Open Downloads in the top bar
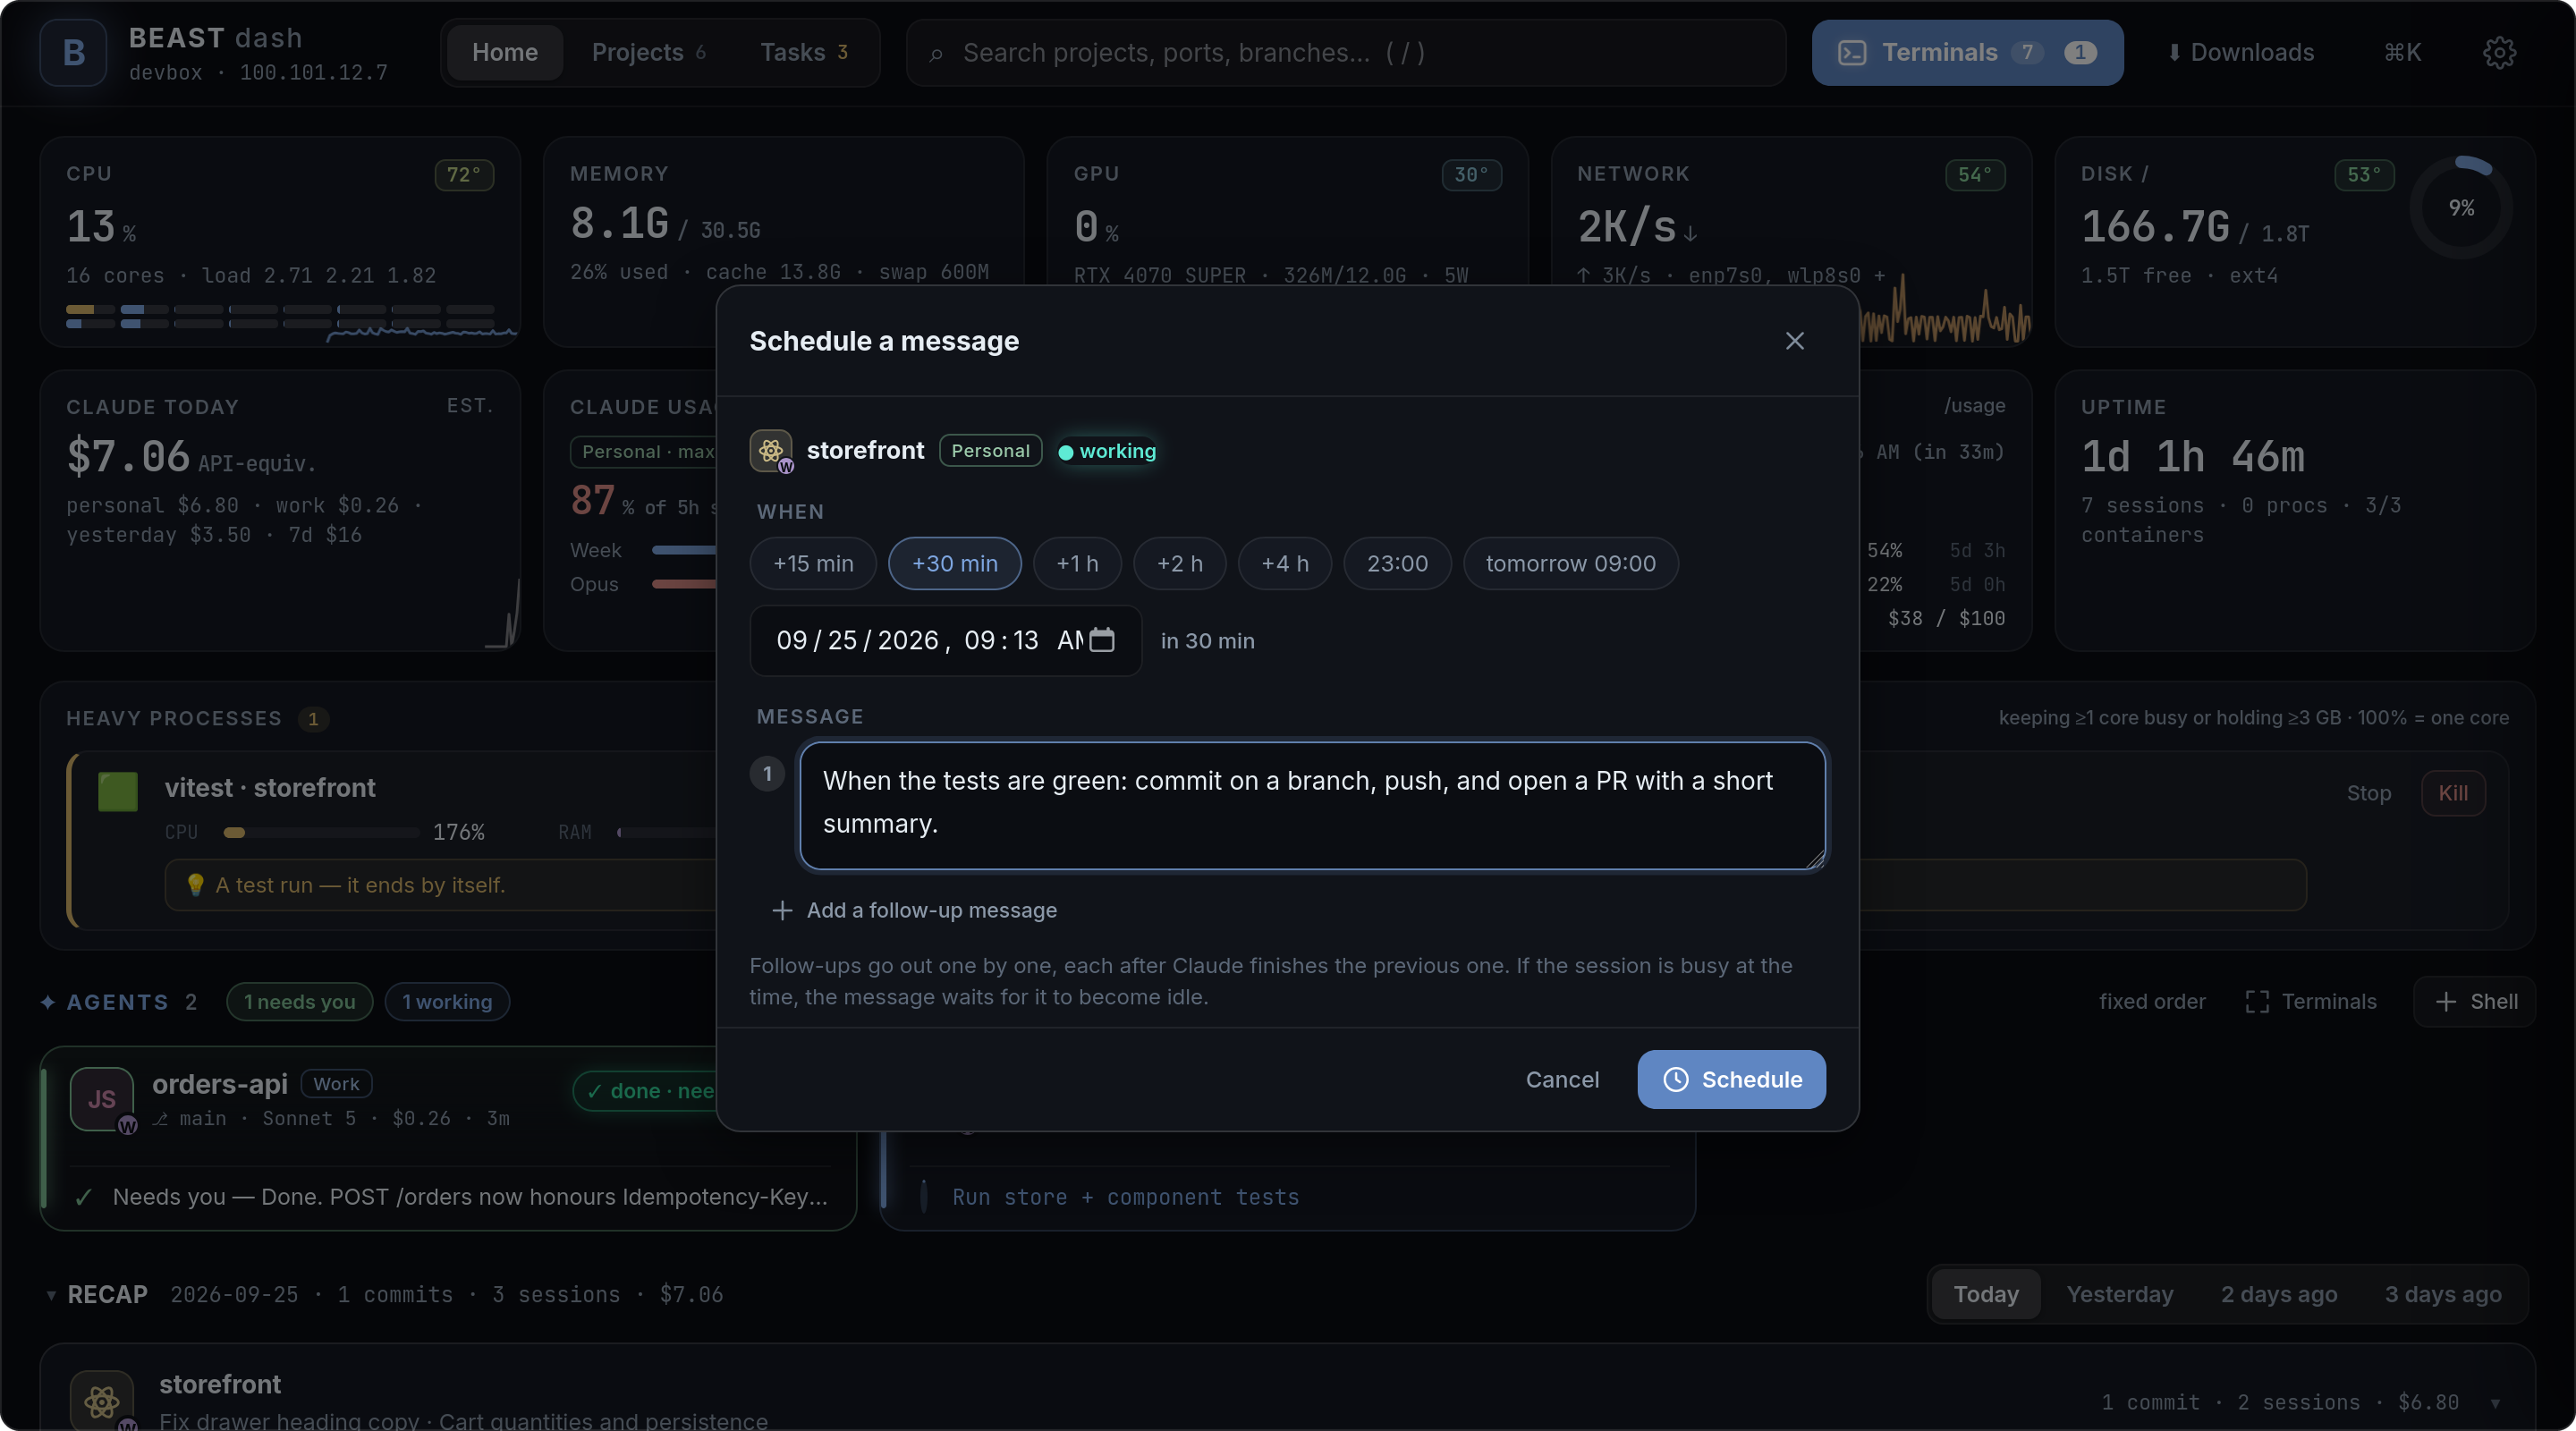 tap(2241, 52)
